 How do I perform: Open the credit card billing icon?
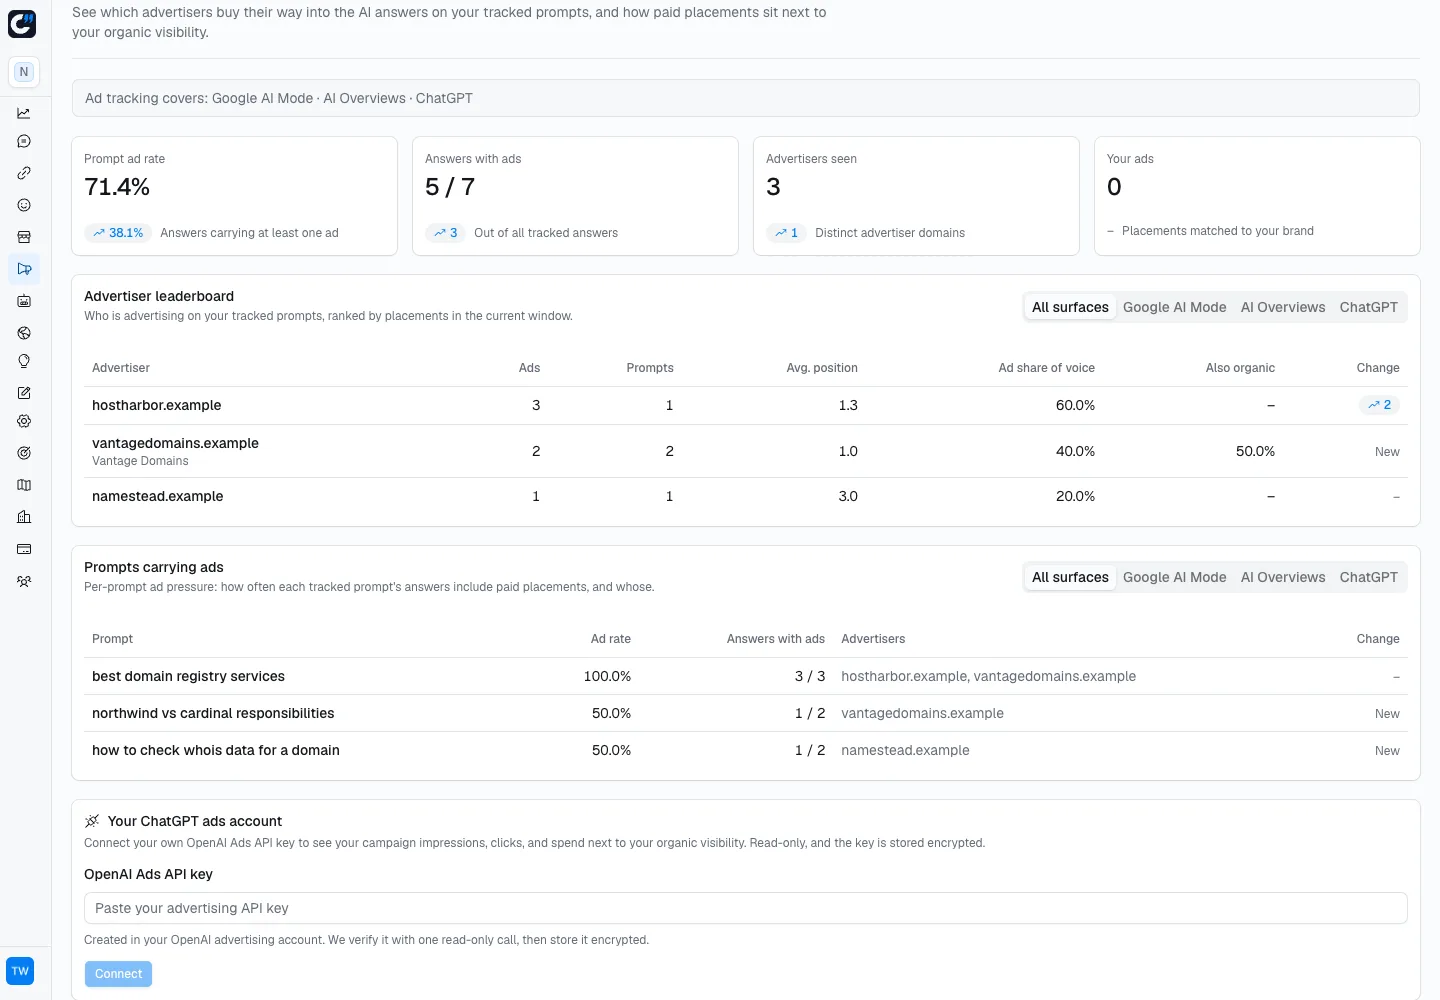[x=24, y=549]
